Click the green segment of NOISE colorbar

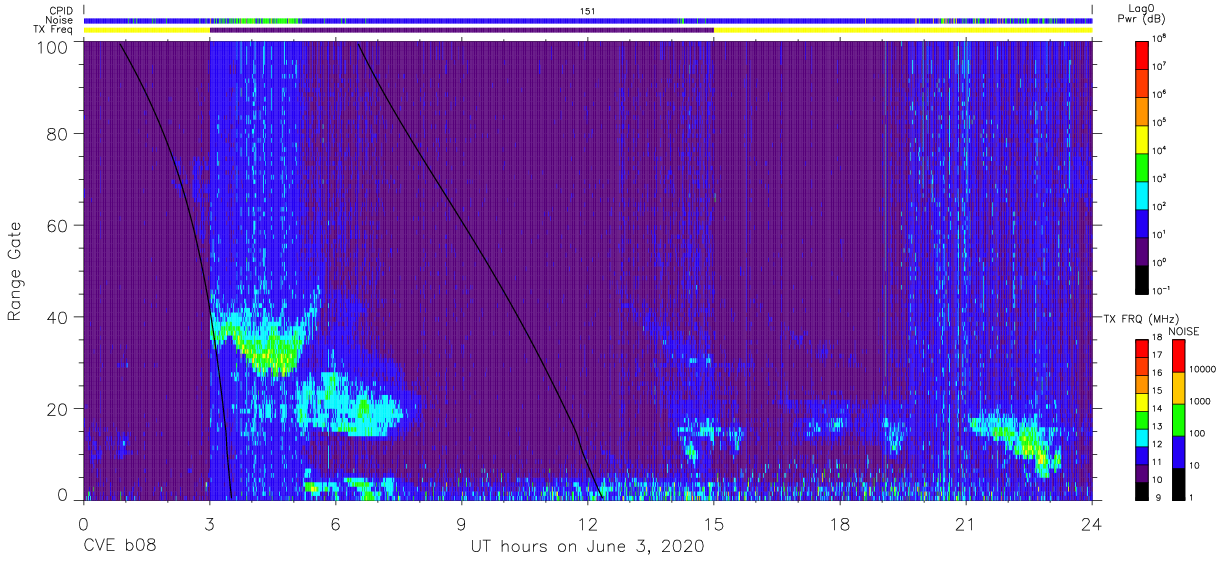[x=1178, y=420]
